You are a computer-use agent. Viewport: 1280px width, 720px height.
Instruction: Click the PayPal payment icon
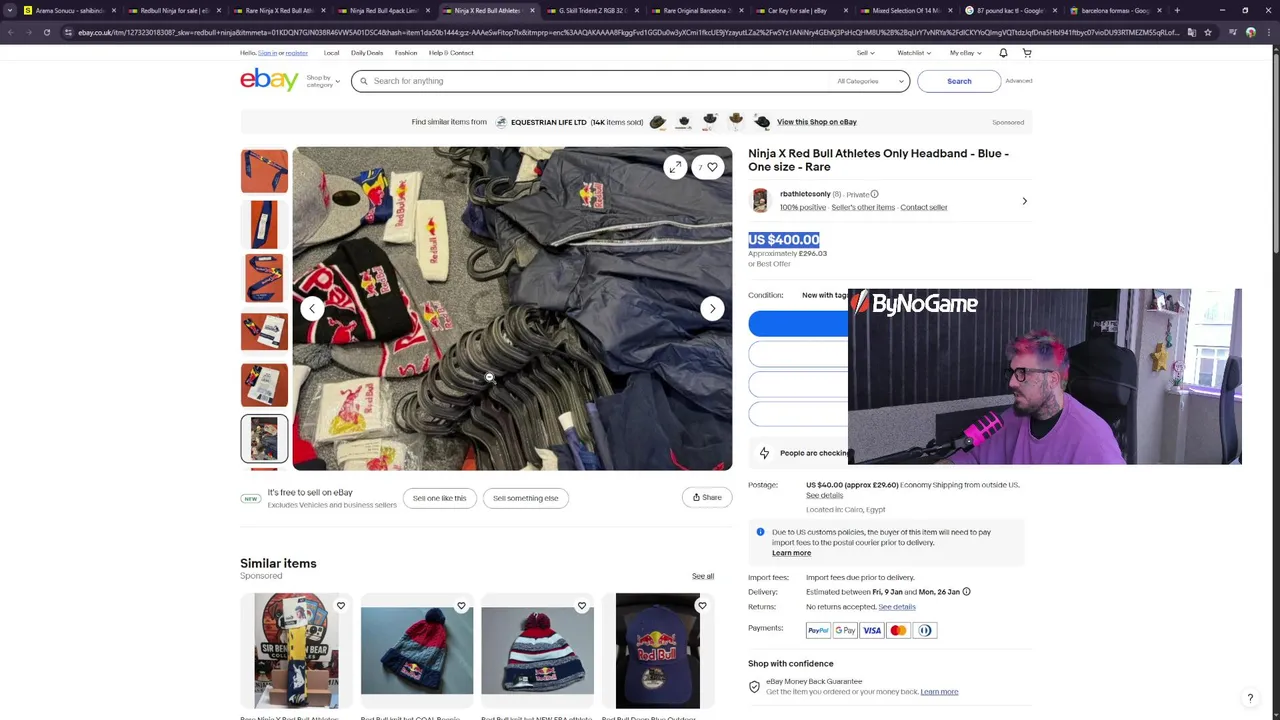tap(818, 630)
